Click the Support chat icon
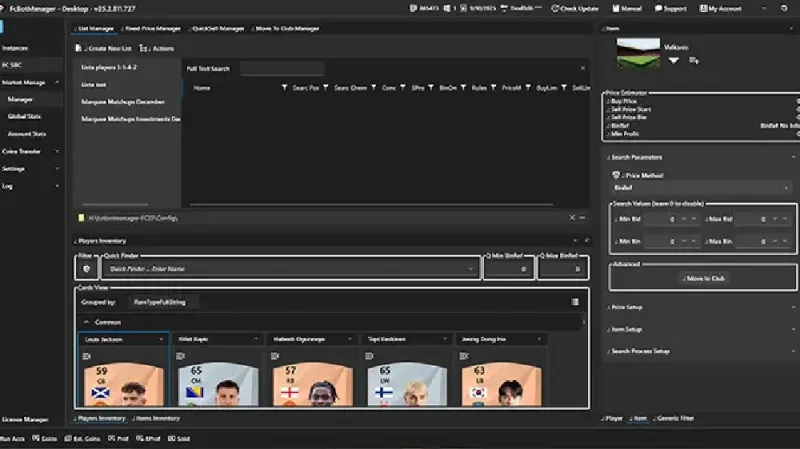Screen dimensions: 800x449 [x=656, y=8]
